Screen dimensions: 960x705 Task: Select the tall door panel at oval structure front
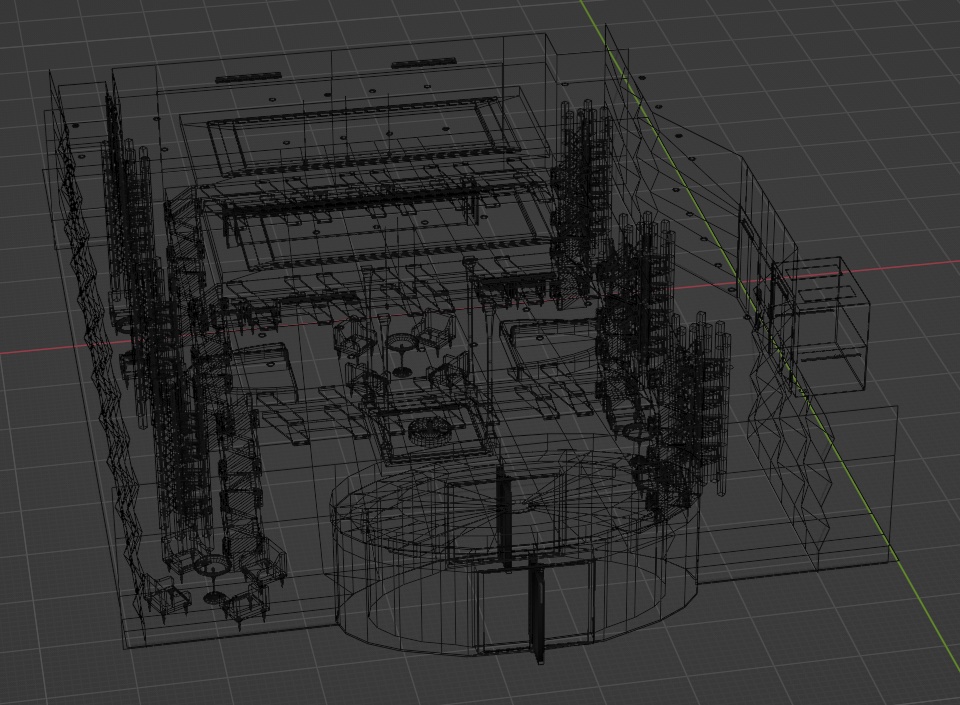click(x=537, y=609)
